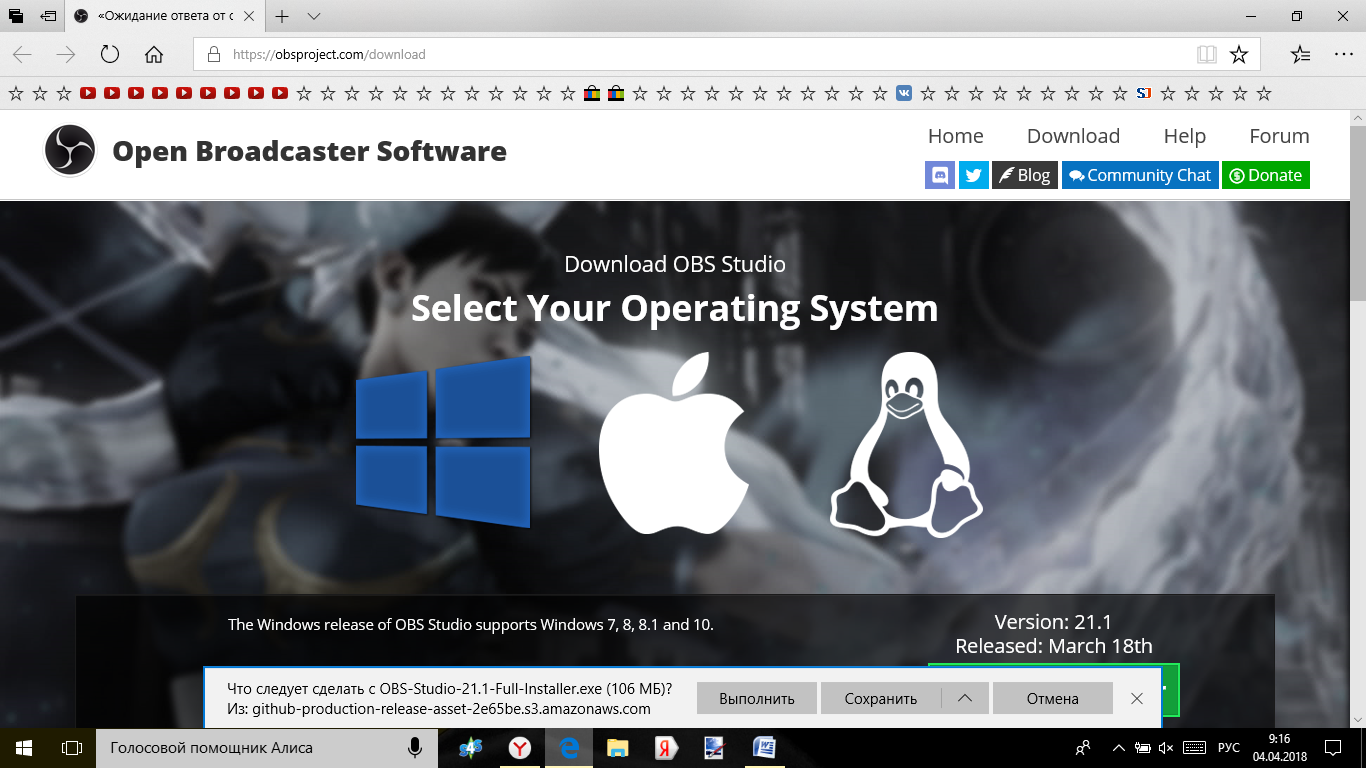The image size is (1366, 768).
Task: Go to browser home page icon
Action: point(154,55)
